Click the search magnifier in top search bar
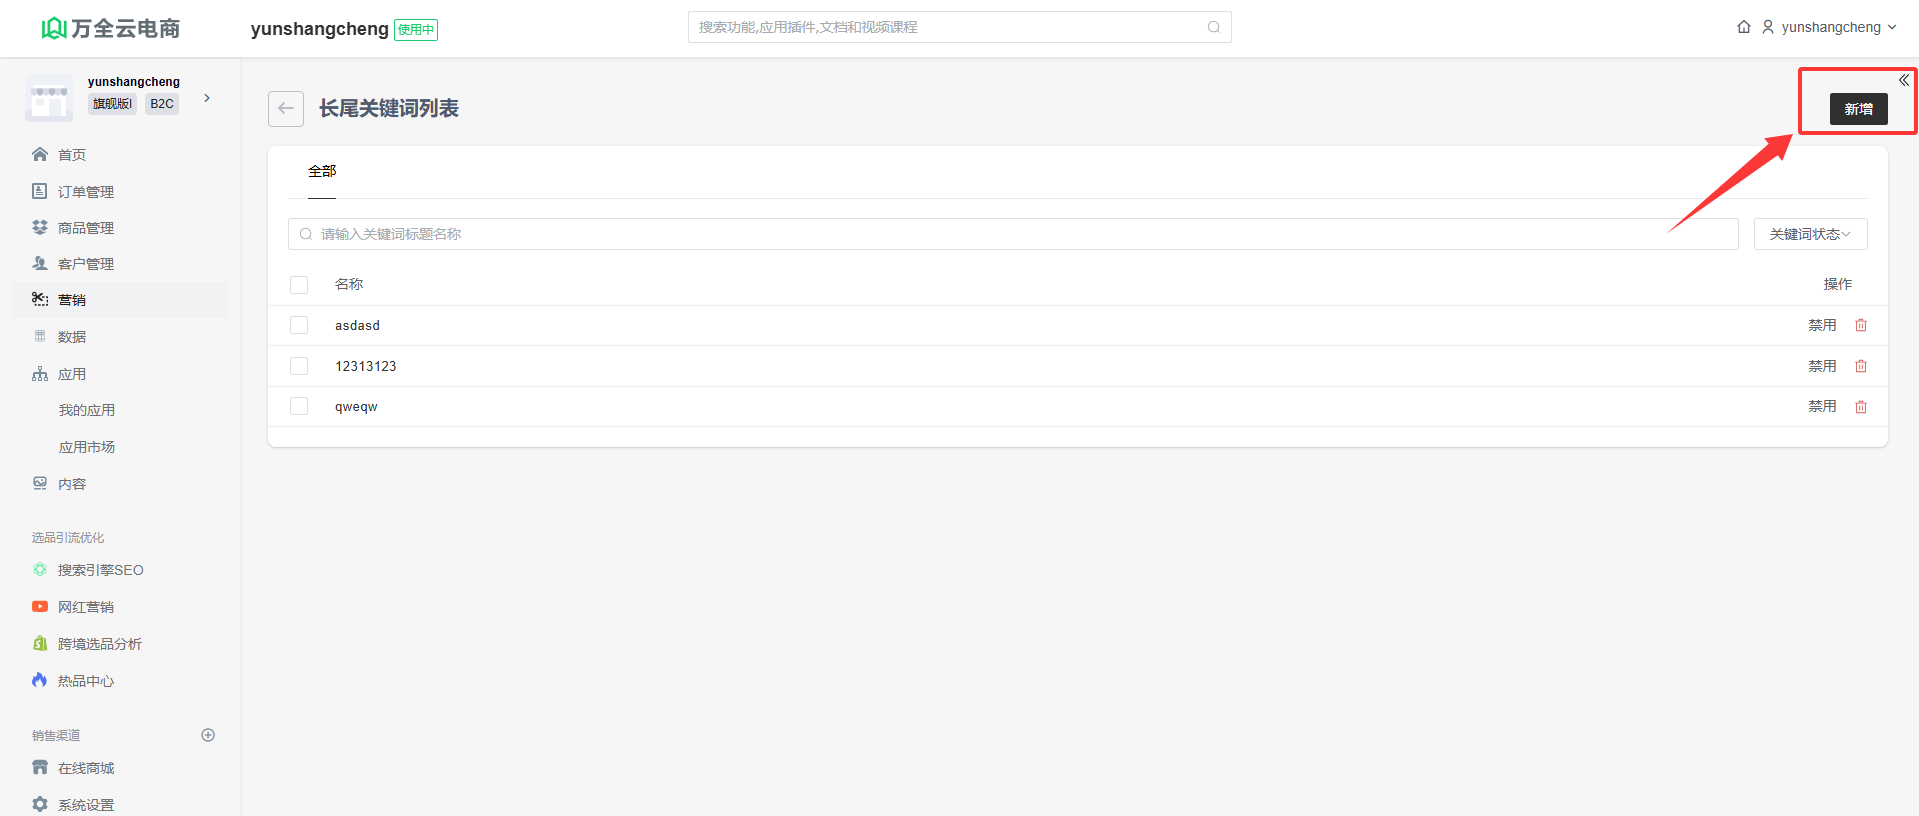The height and width of the screenshot is (816, 1919). [1213, 27]
